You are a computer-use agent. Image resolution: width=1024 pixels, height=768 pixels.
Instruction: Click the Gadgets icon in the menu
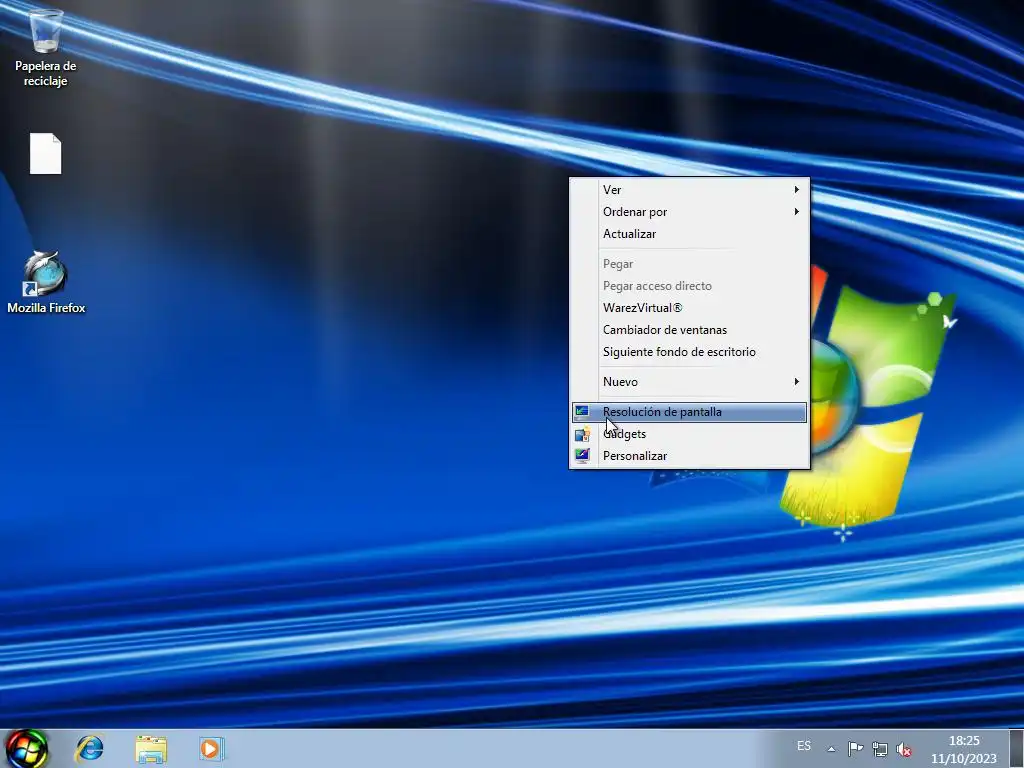click(x=582, y=434)
